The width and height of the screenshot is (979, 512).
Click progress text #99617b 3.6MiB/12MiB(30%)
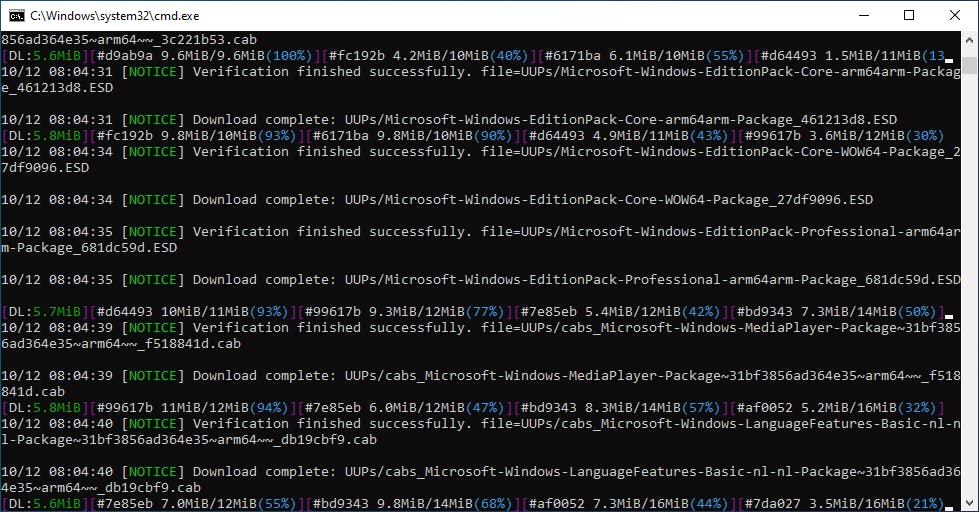pos(844,135)
